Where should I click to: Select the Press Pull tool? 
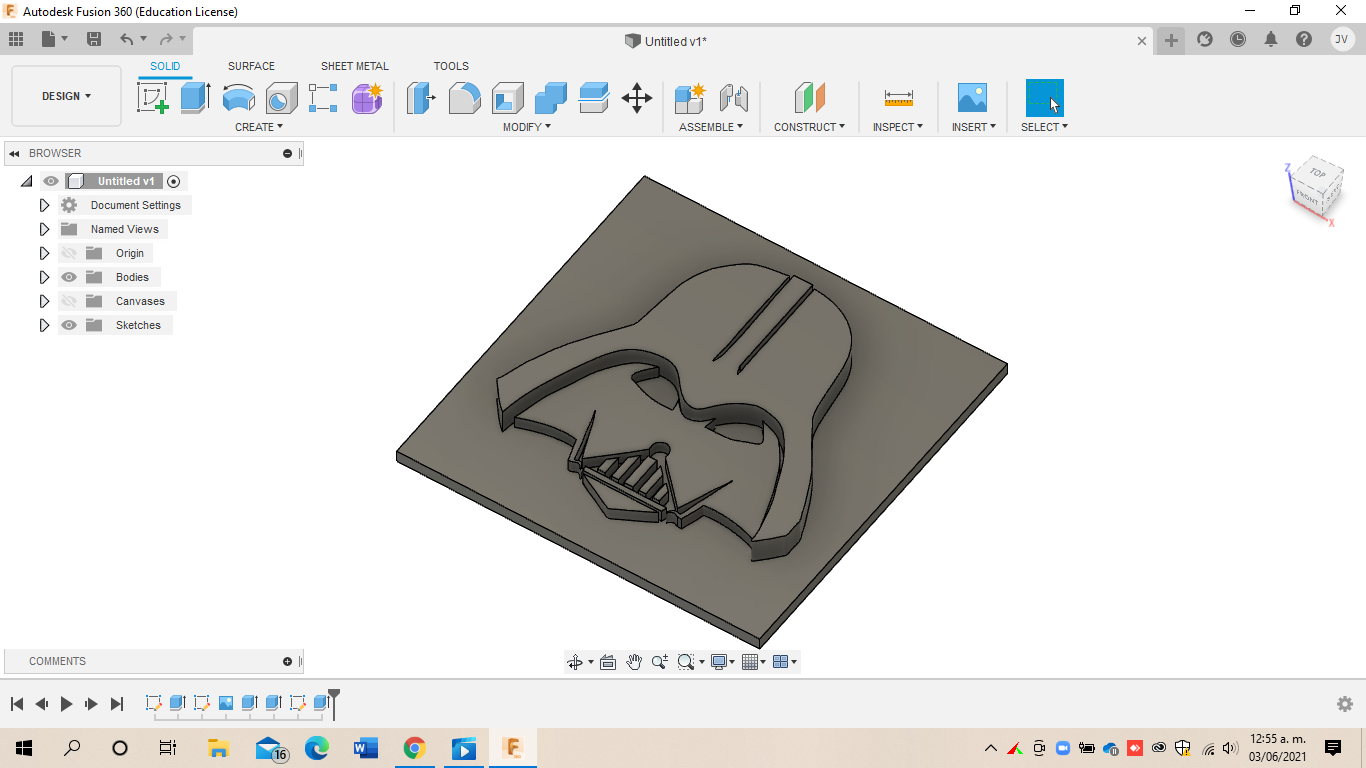421,98
